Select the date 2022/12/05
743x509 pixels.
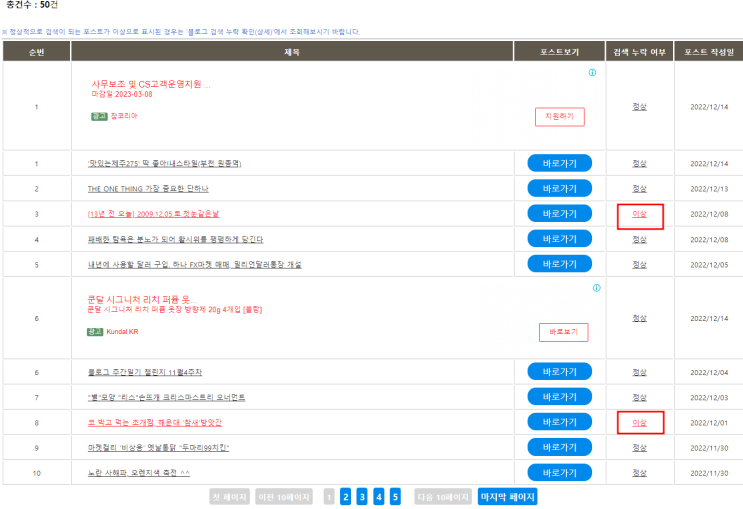tap(709, 265)
